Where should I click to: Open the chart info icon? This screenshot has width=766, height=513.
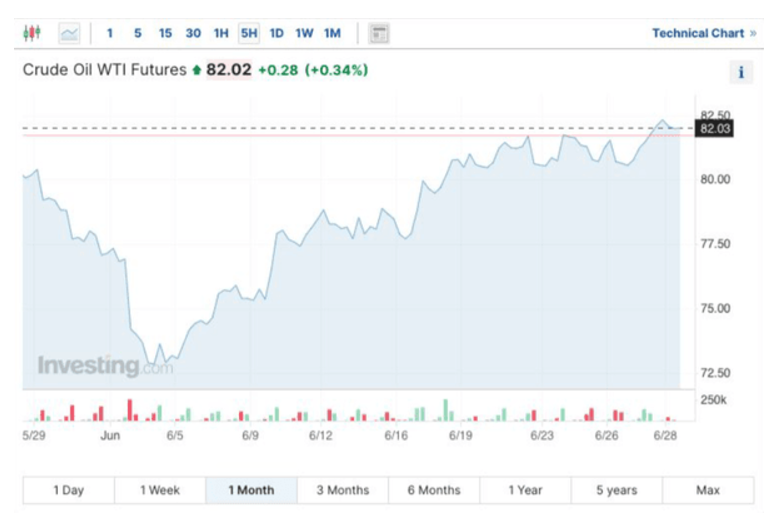click(x=740, y=72)
